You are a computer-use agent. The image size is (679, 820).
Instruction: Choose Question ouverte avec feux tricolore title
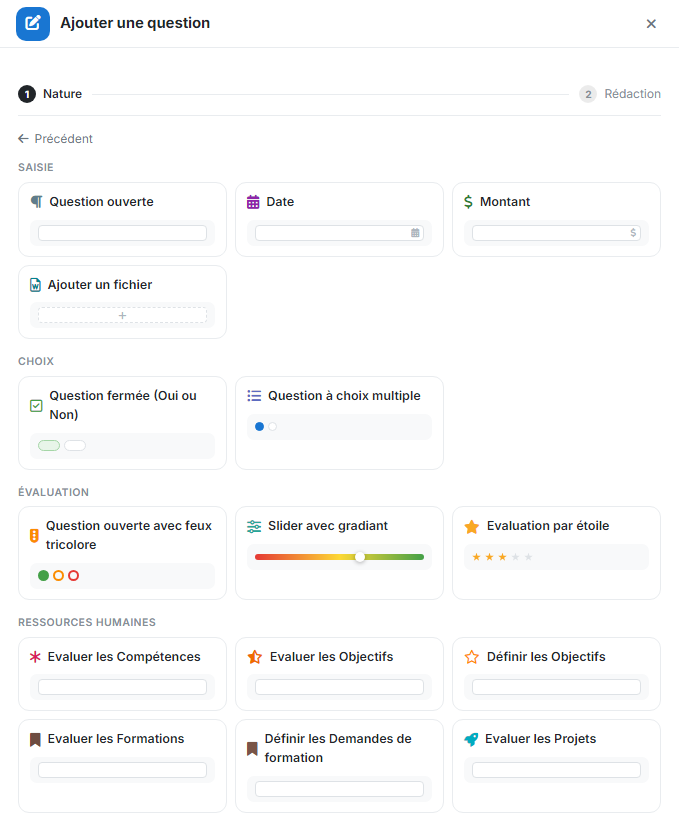click(129, 536)
